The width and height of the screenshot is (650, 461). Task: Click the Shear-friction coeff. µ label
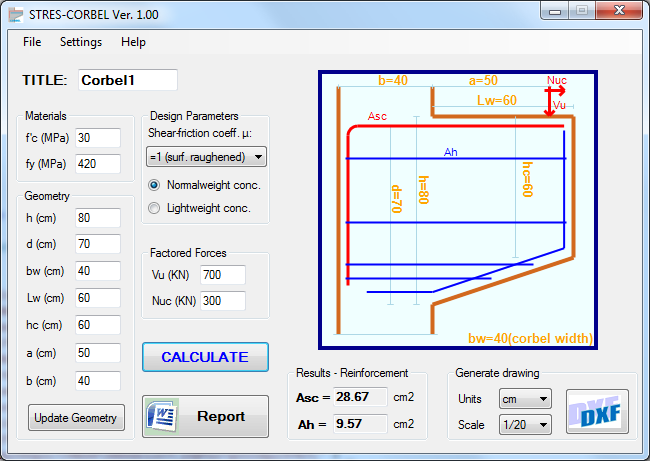[x=200, y=133]
